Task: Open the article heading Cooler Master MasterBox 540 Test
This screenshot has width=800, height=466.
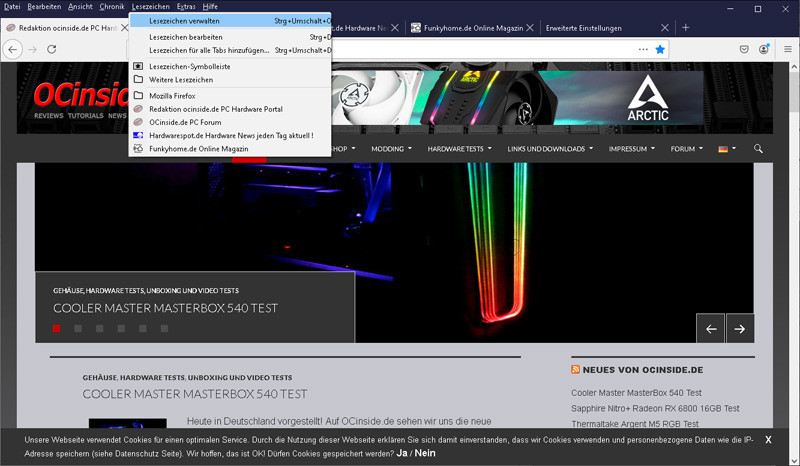Action: [x=195, y=394]
